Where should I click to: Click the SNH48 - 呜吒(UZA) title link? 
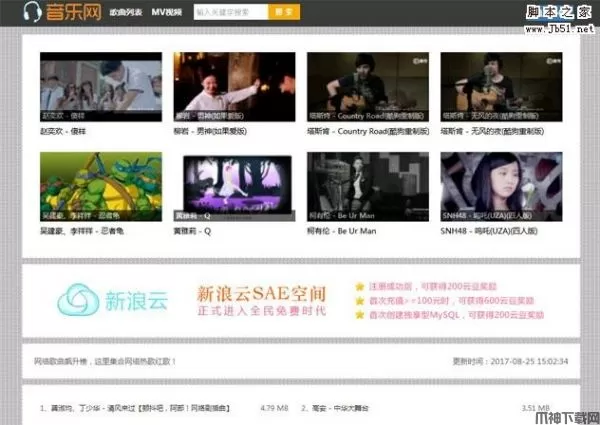tap(489, 231)
